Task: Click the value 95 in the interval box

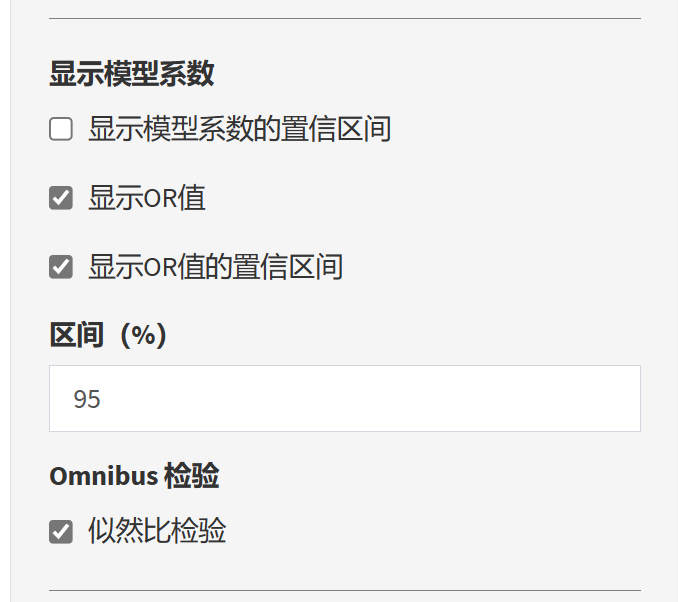Action: (87, 399)
